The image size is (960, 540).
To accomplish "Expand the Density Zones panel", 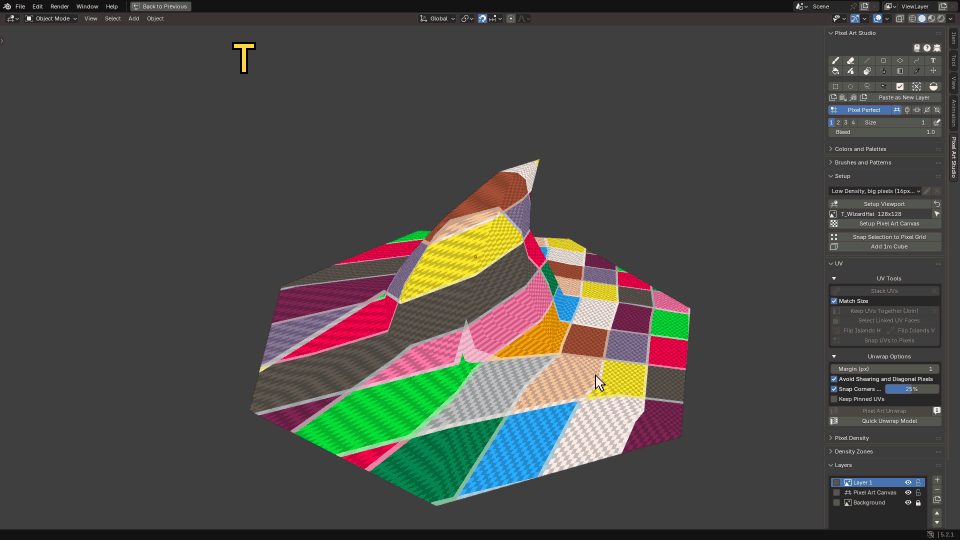I will (x=853, y=451).
